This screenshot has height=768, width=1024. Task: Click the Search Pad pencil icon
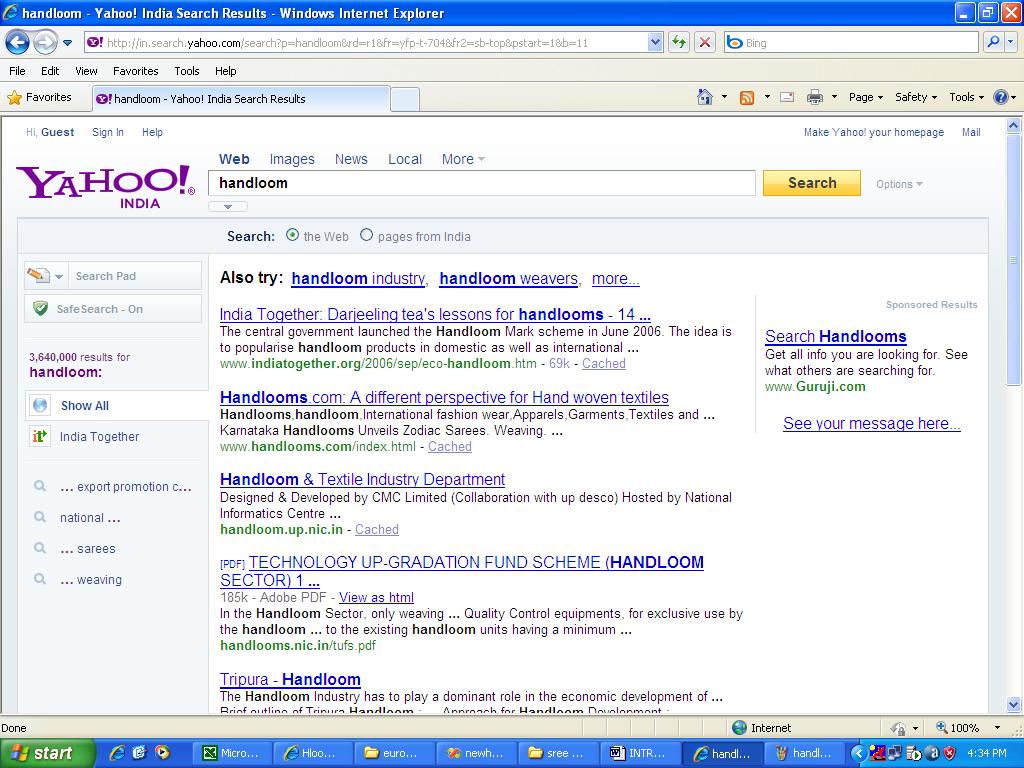click(x=38, y=276)
